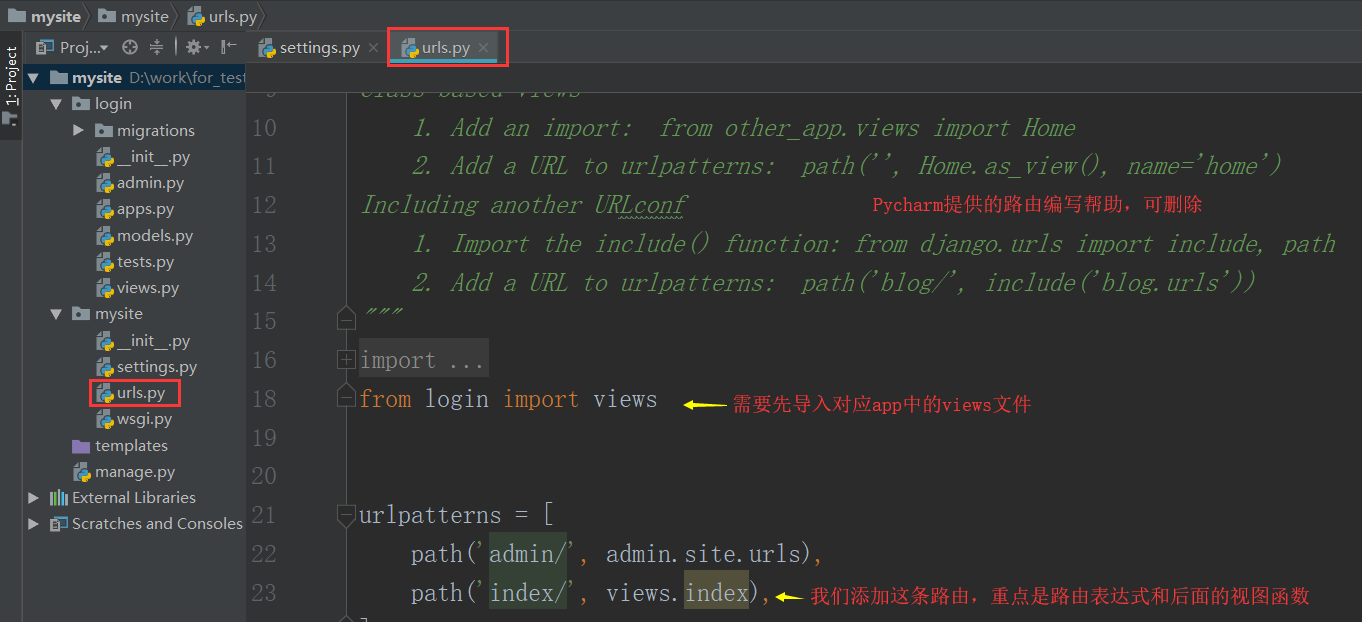
Task: Open apps.py file
Action: click(135, 209)
